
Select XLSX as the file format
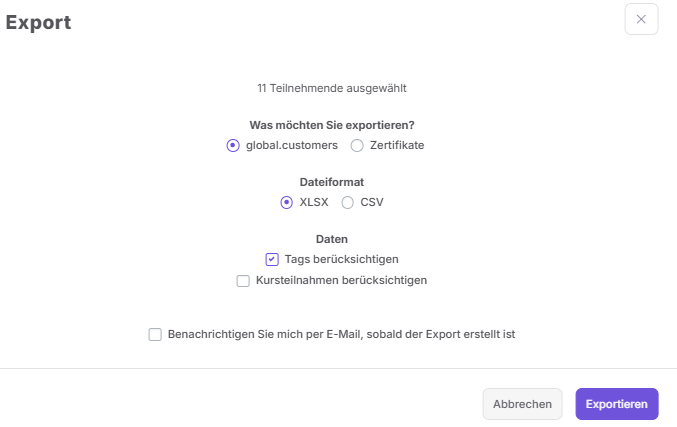(286, 202)
